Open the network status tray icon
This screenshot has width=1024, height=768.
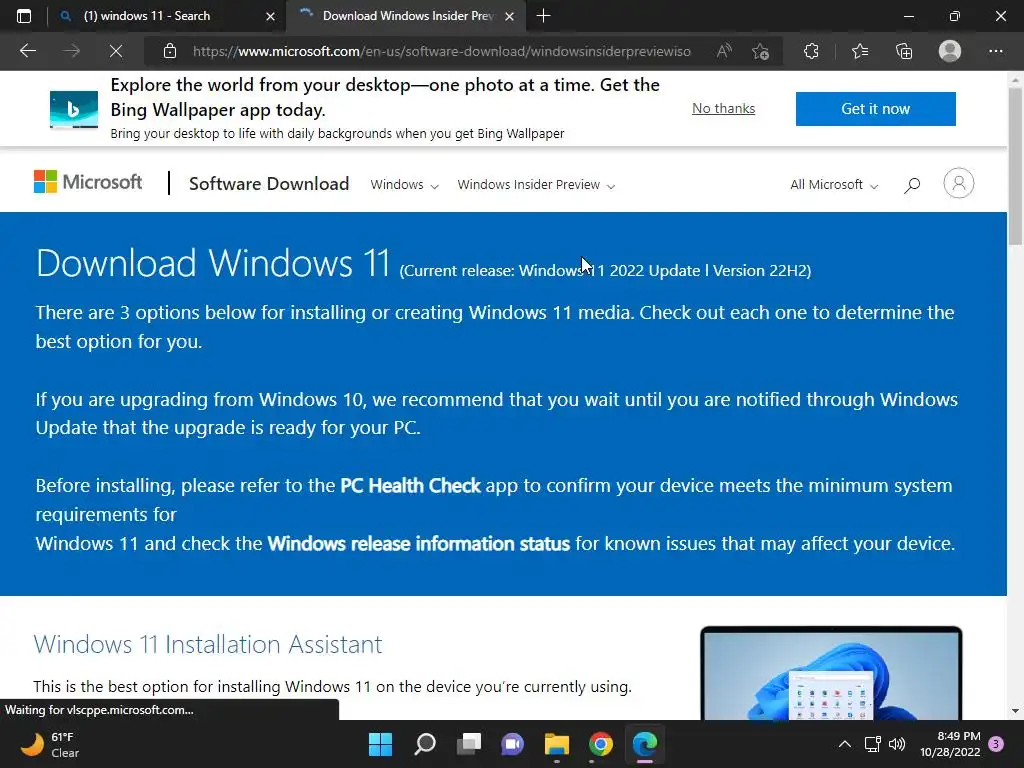pyautogui.click(x=872, y=744)
